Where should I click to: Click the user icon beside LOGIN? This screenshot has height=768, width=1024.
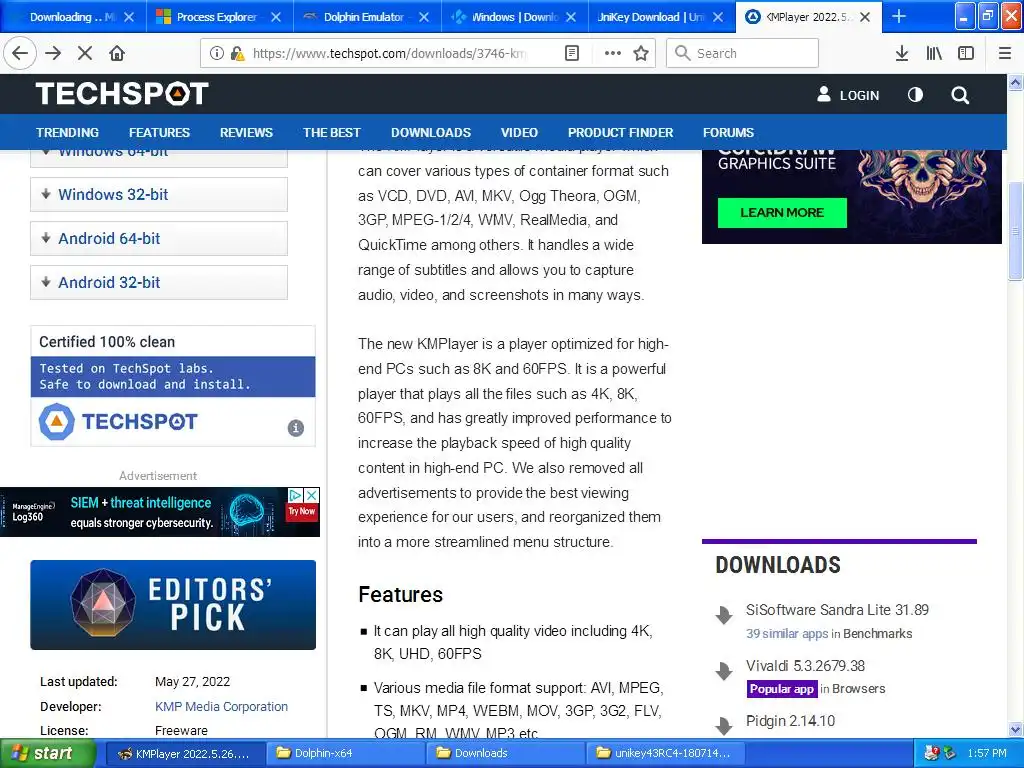coord(824,94)
